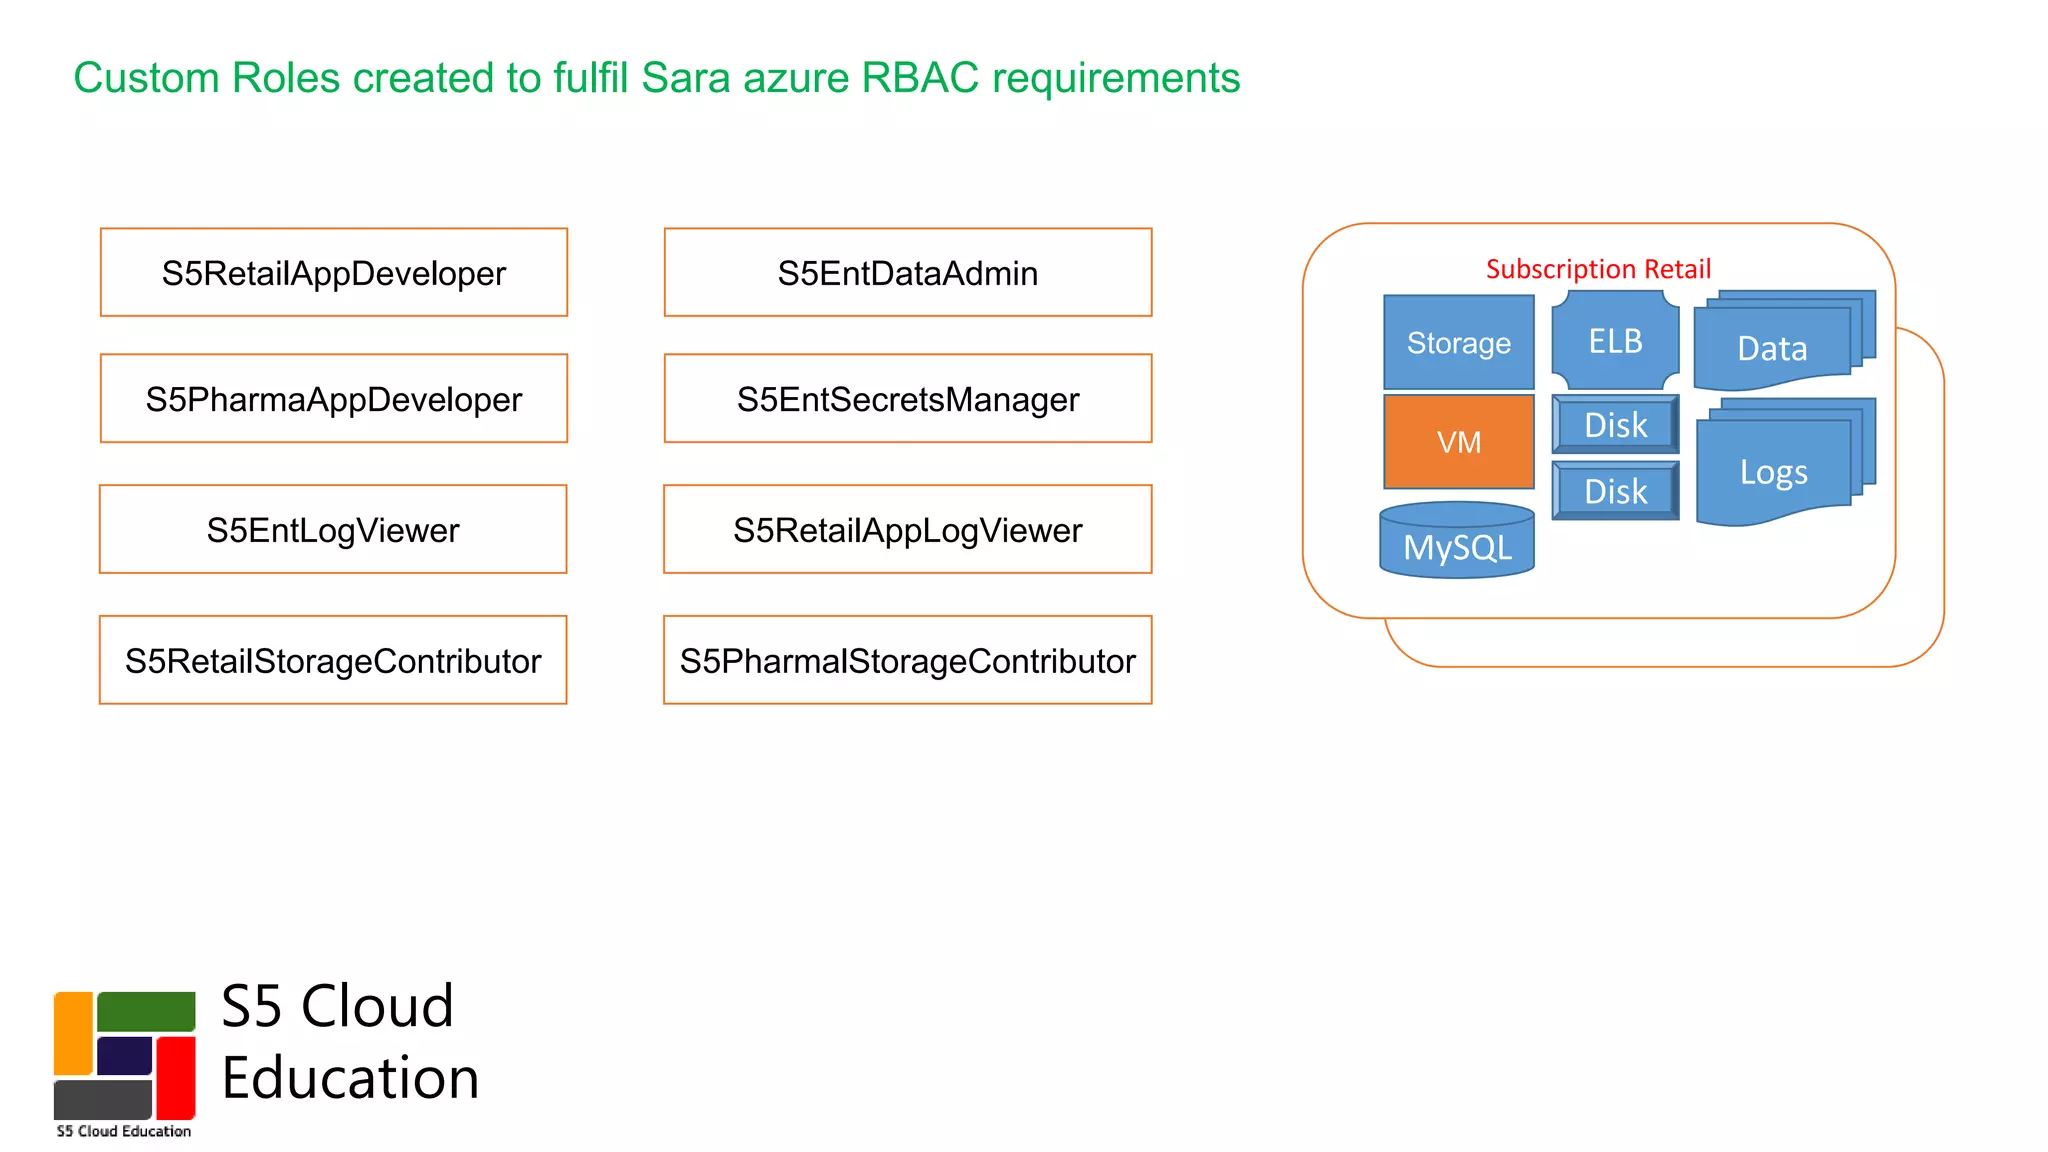The width and height of the screenshot is (2048, 1152).
Task: Click the lower Disk block
Action: pos(1615,491)
